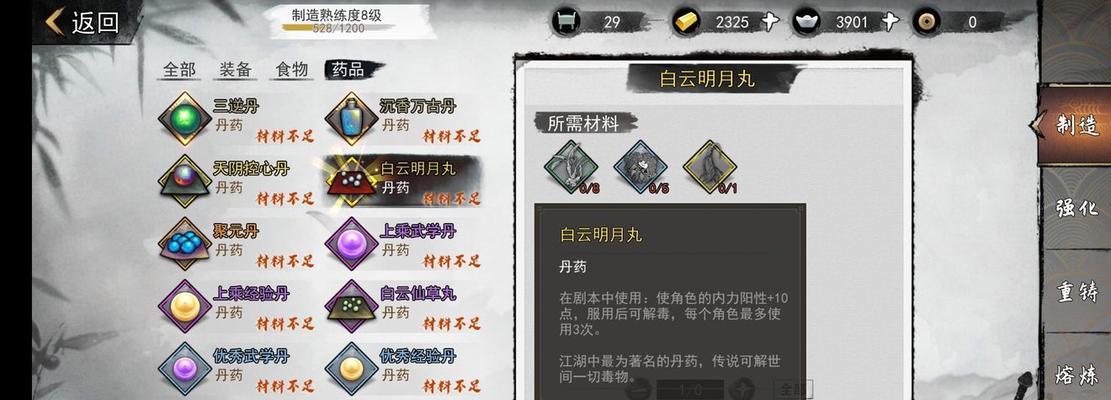
Task: Select the 白云仙草丸 recipe icon
Action: 351,305
